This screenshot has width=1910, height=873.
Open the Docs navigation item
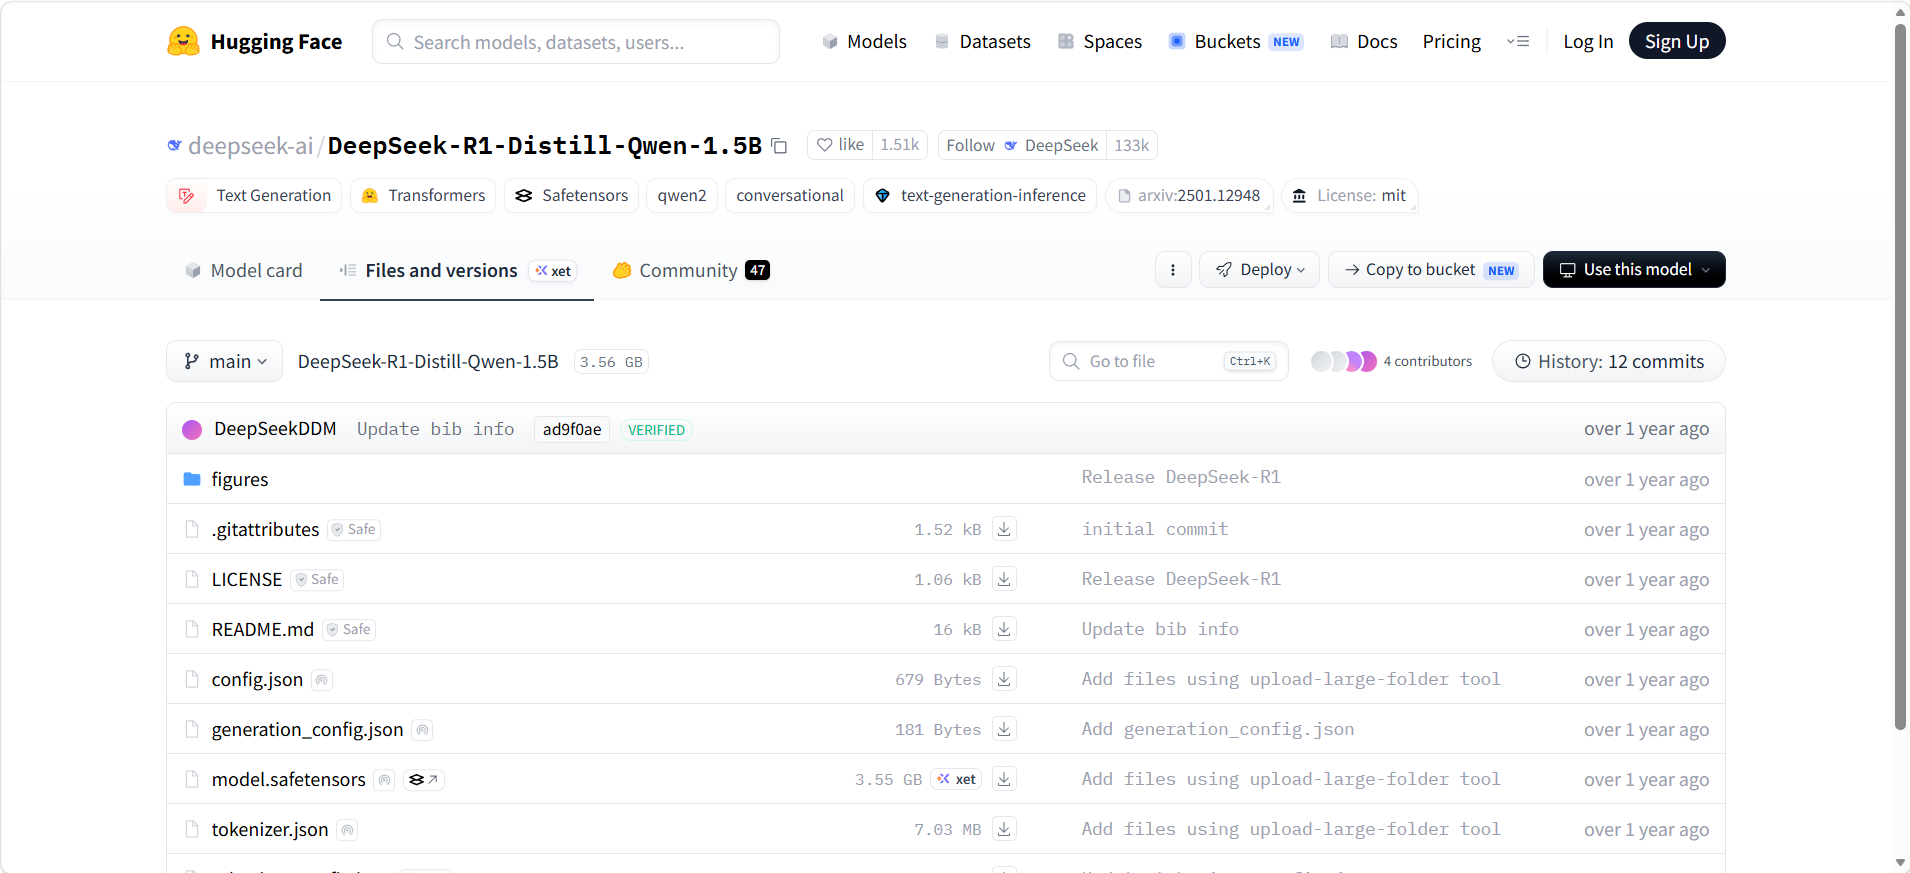1364,41
